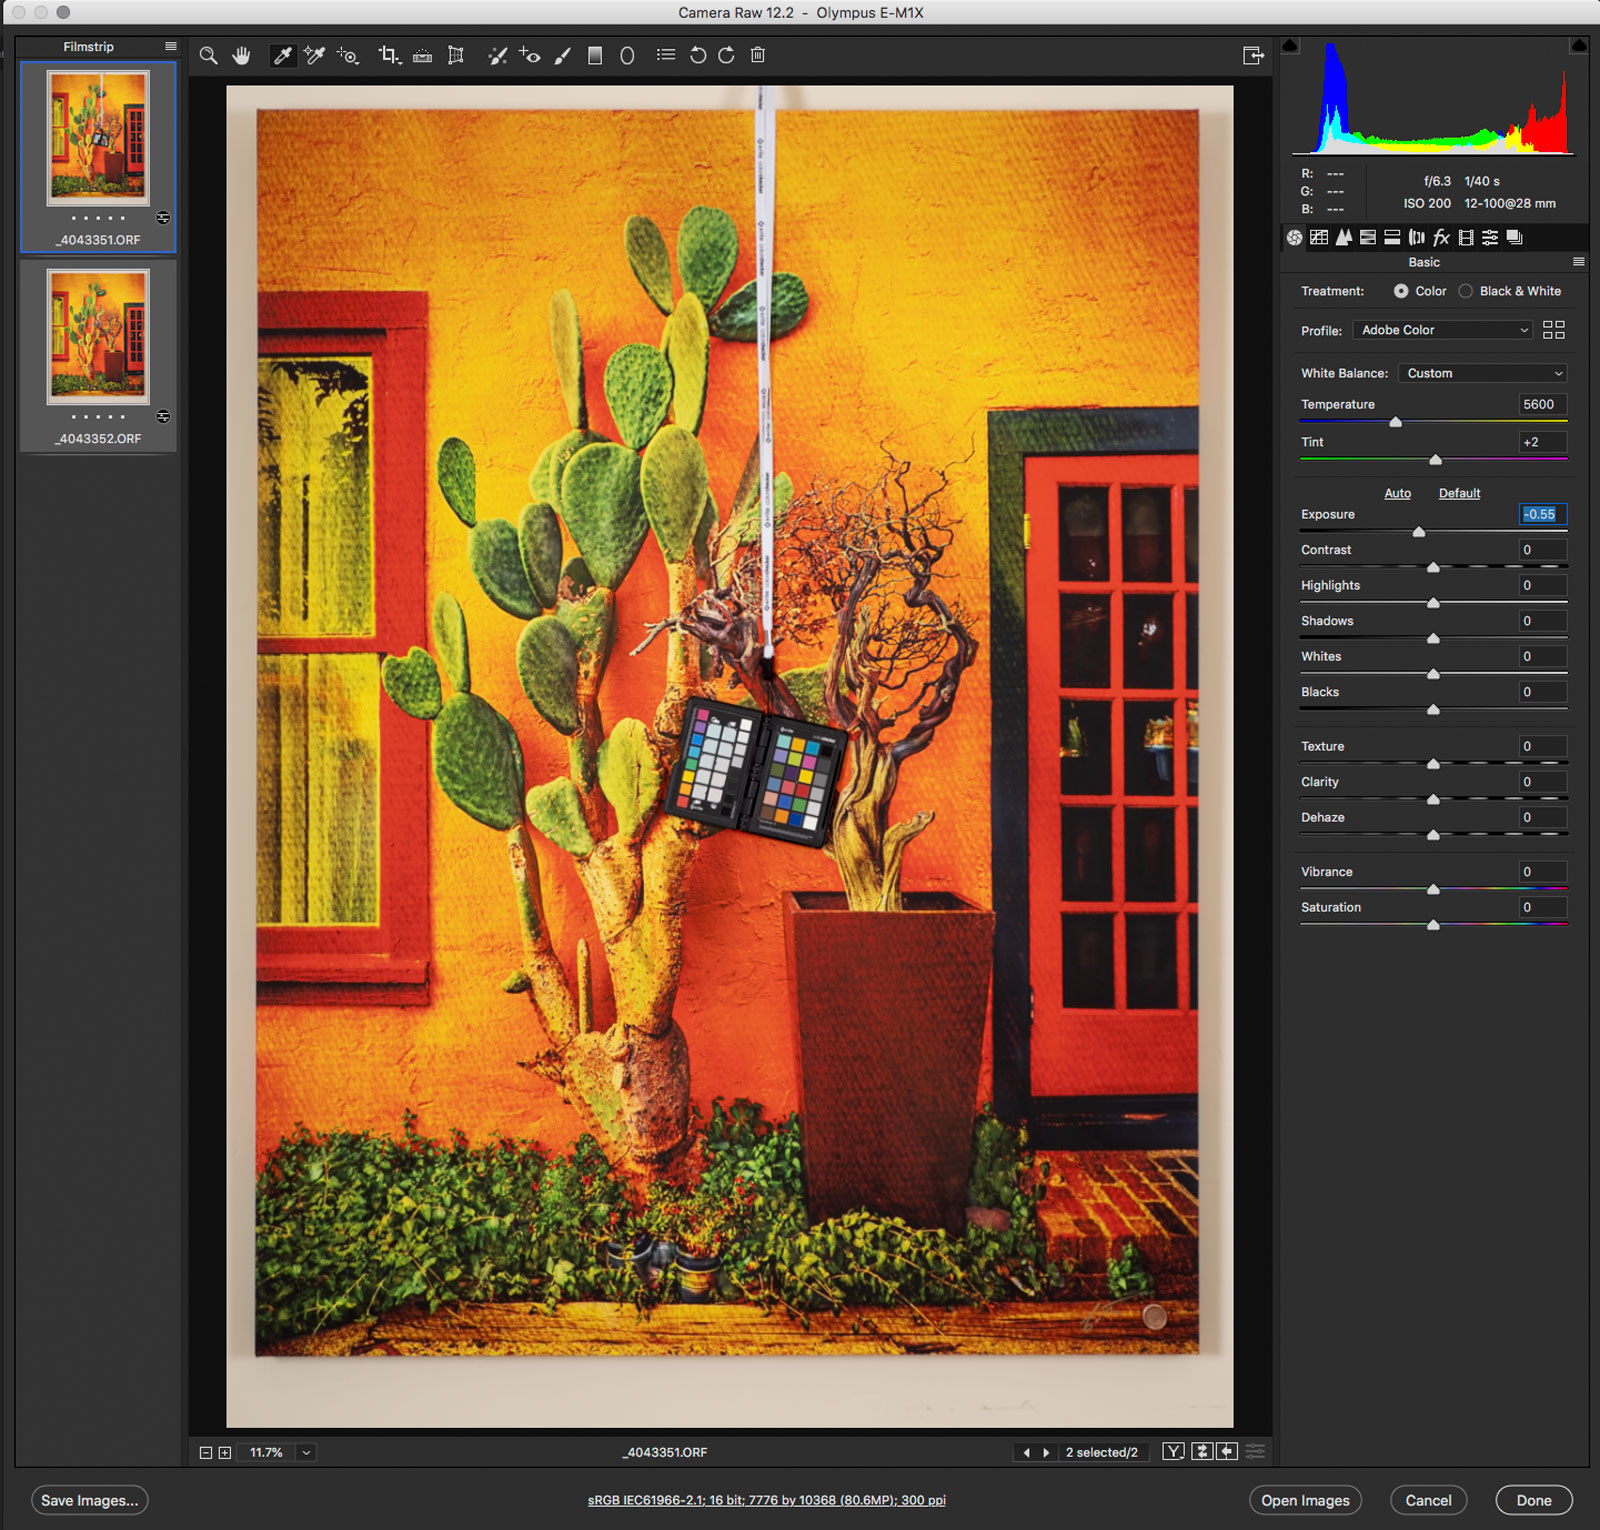
Task: Select the Graduated Filter tool
Action: tap(595, 56)
